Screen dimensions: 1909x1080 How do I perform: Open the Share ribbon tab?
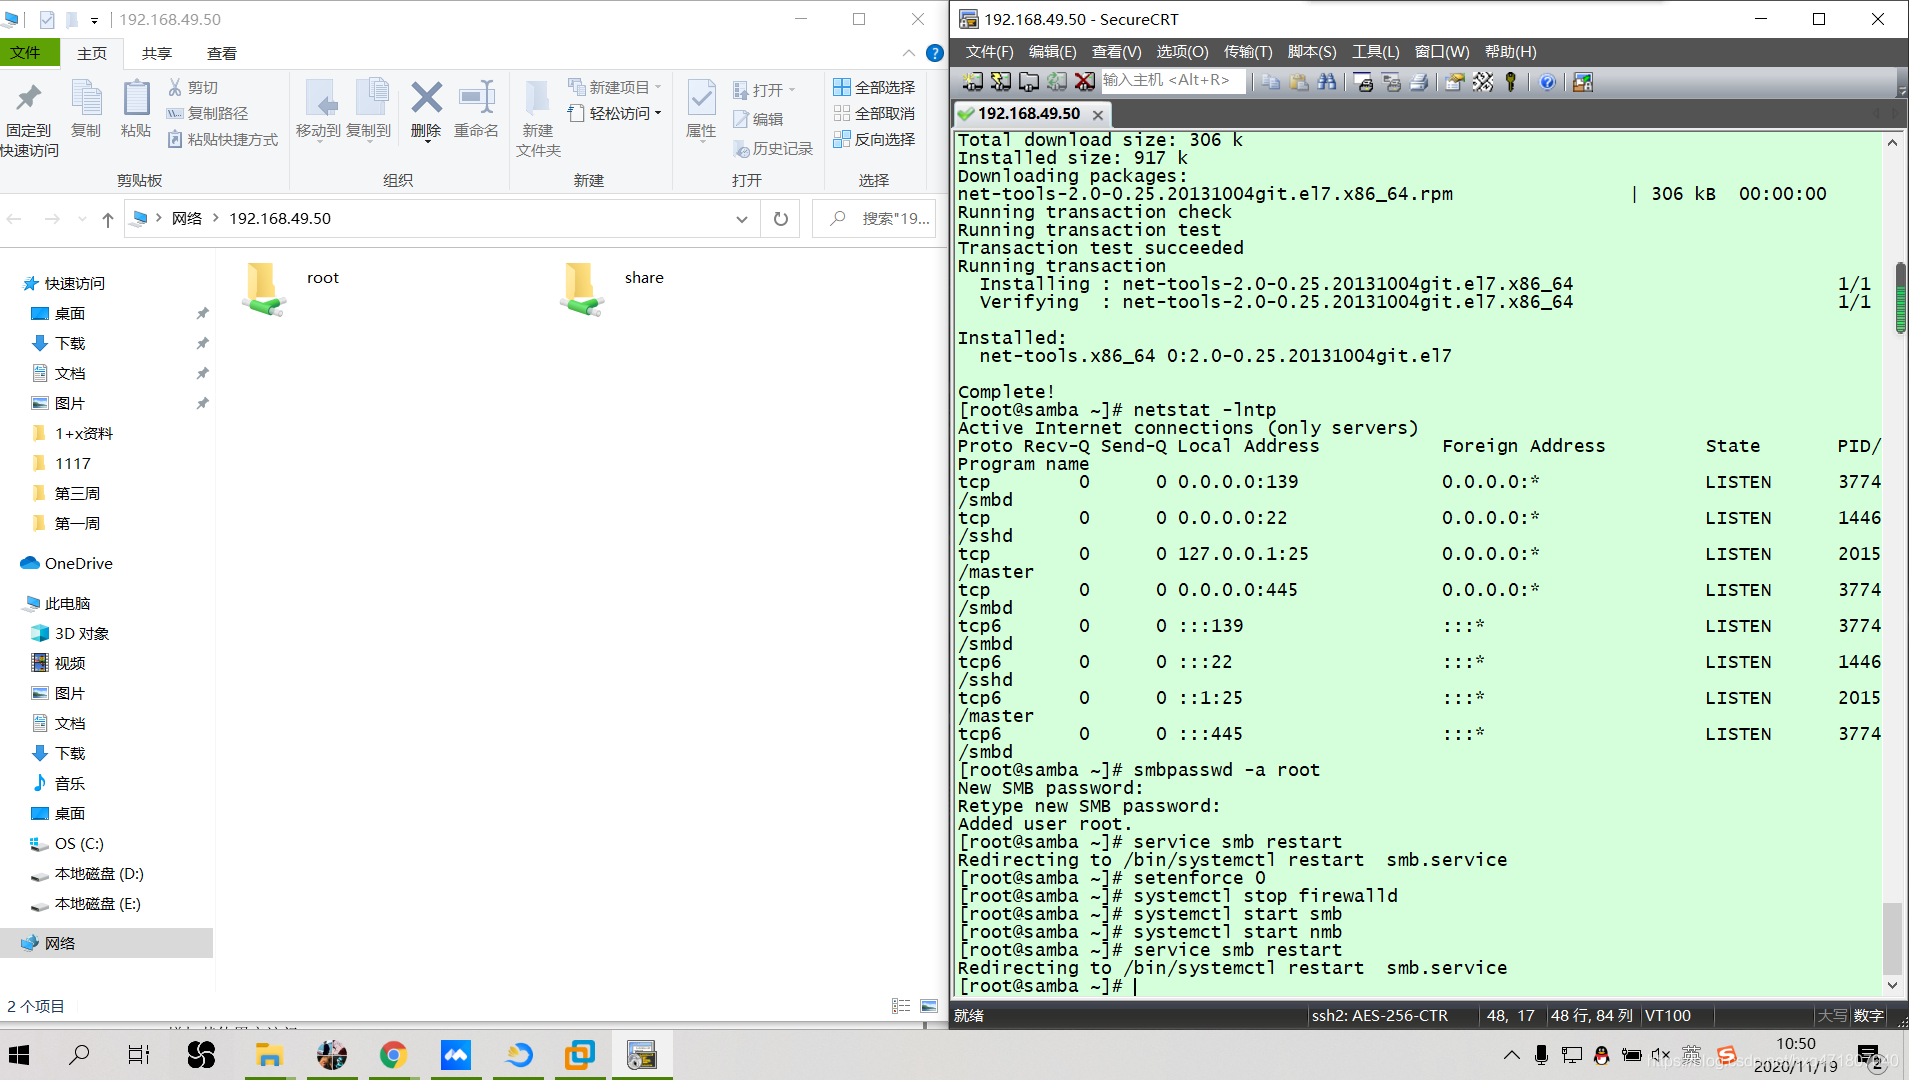click(x=156, y=53)
